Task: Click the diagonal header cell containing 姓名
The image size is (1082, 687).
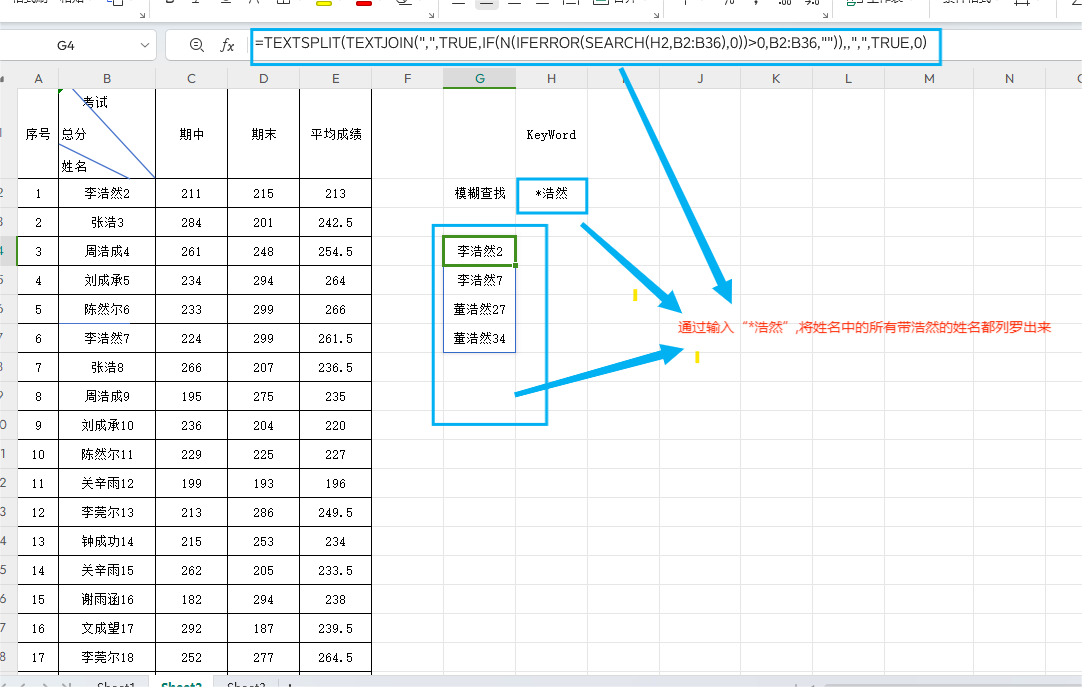Action: pos(107,134)
